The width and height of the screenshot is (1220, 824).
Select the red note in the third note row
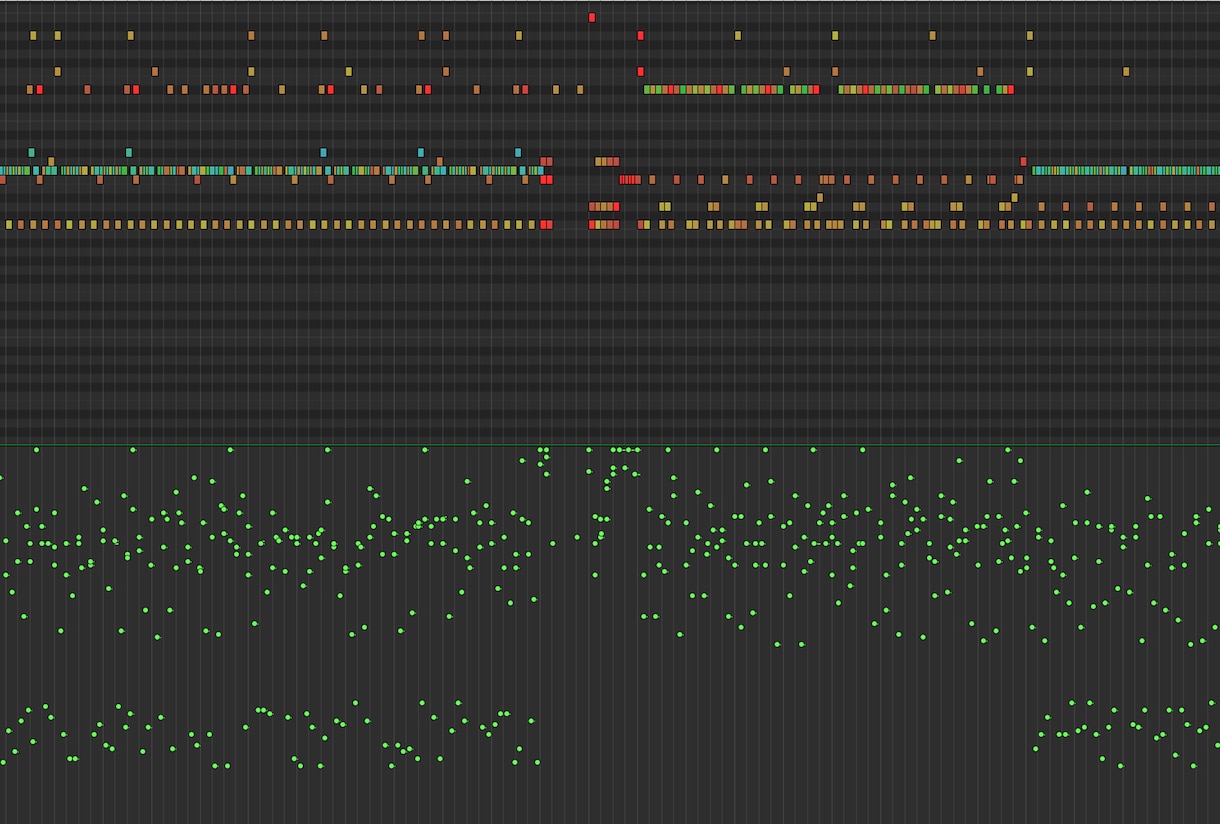click(641, 71)
